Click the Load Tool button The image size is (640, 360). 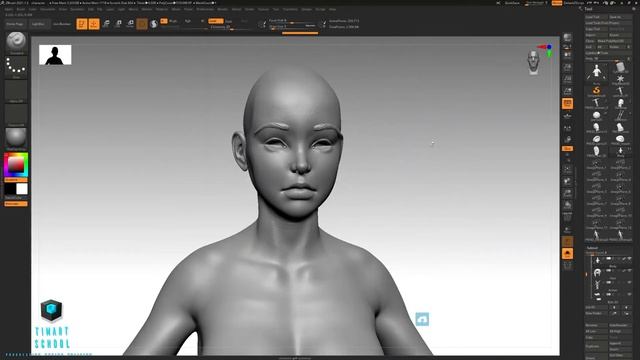[596, 17]
